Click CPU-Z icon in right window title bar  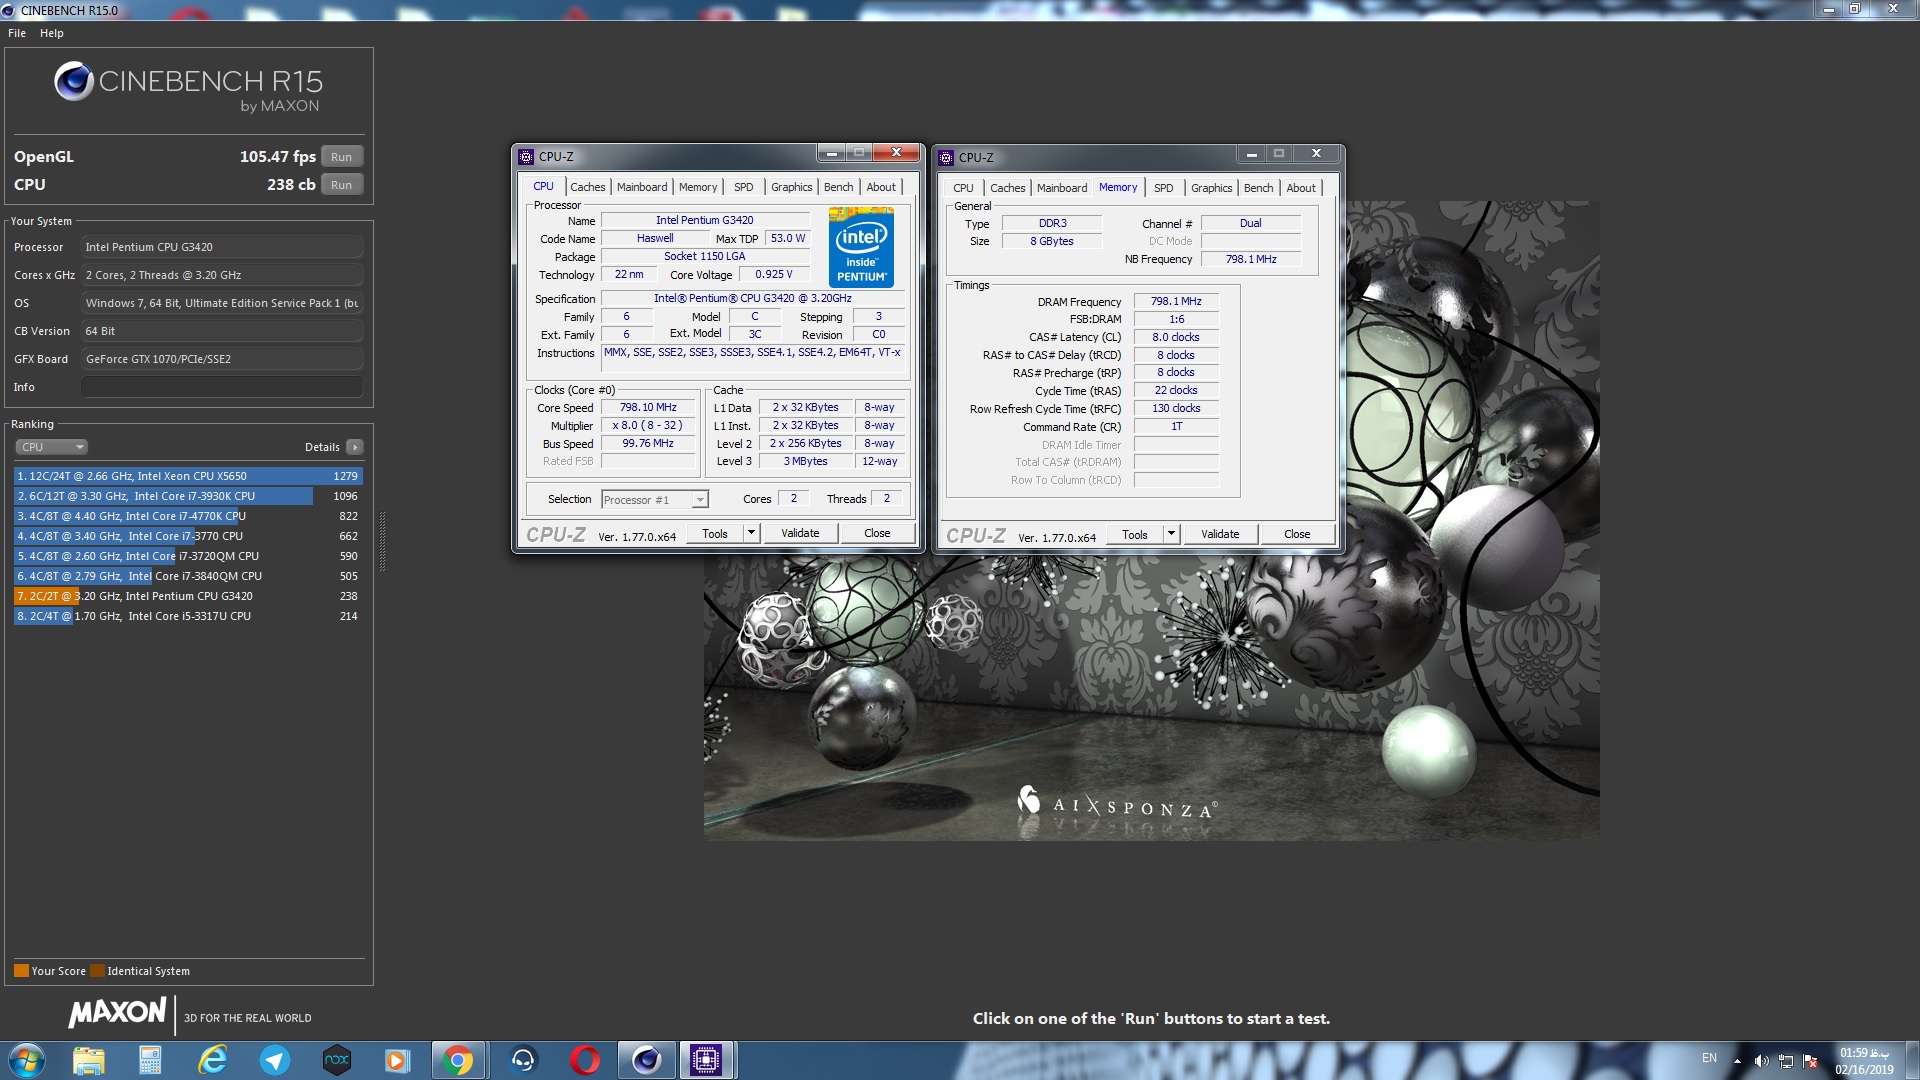(946, 158)
